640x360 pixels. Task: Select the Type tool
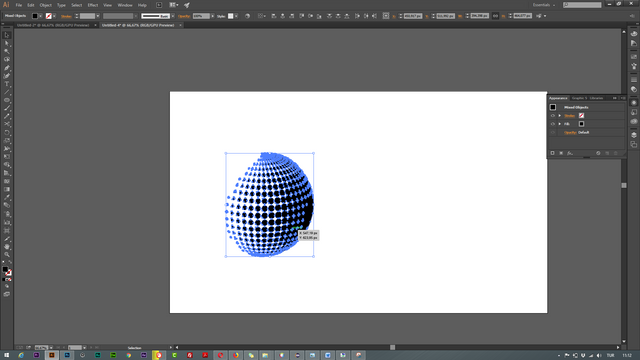coord(7,84)
